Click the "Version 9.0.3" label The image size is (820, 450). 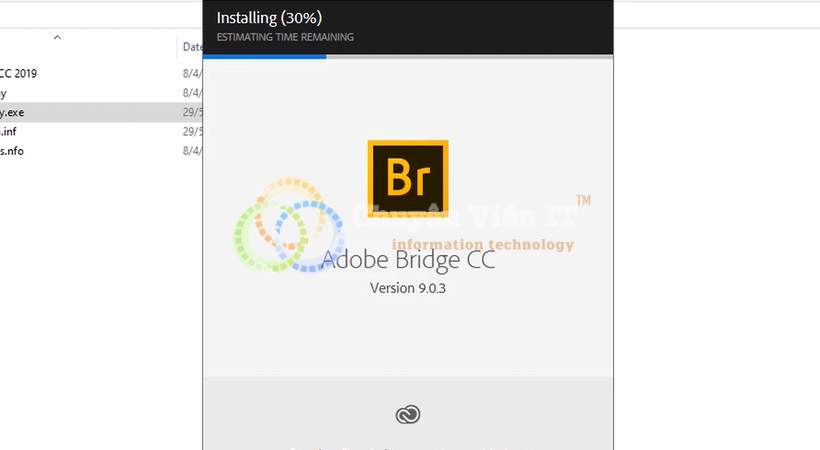click(408, 288)
